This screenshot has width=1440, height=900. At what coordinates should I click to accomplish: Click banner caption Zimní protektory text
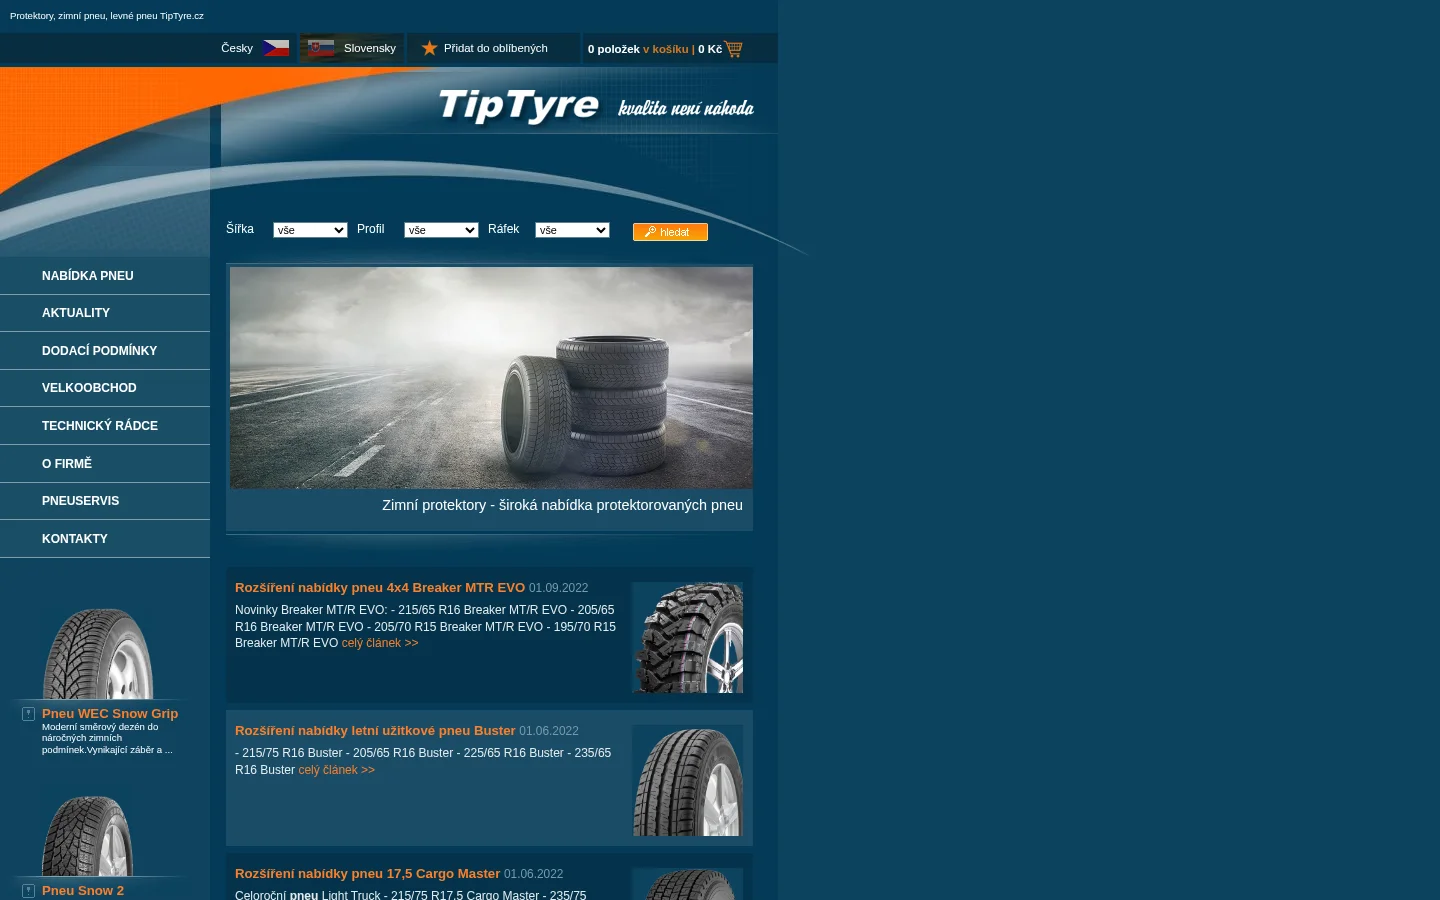click(x=562, y=505)
